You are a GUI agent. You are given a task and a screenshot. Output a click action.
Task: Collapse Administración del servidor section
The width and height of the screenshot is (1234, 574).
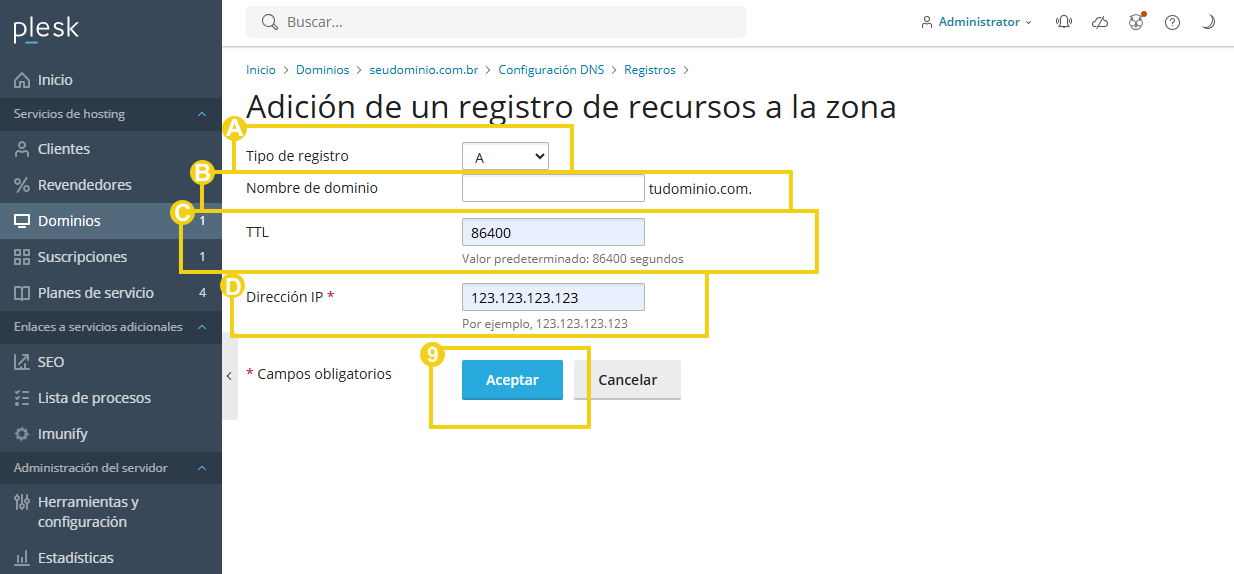point(201,468)
